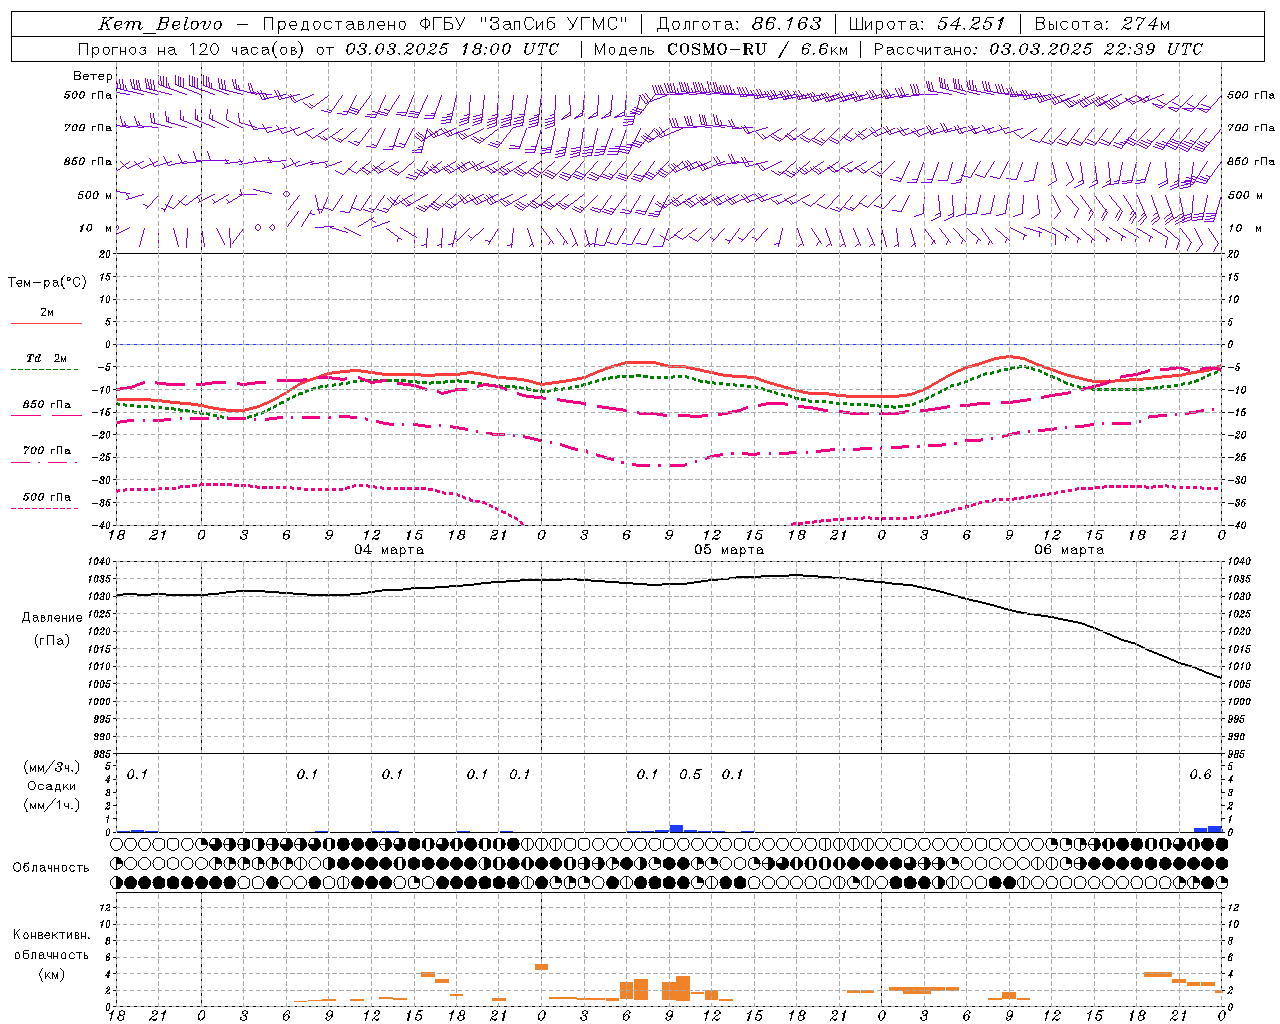Click the 06 марта date label
Image resolution: width=1280 pixels, height=1024 pixels.
tap(1069, 550)
